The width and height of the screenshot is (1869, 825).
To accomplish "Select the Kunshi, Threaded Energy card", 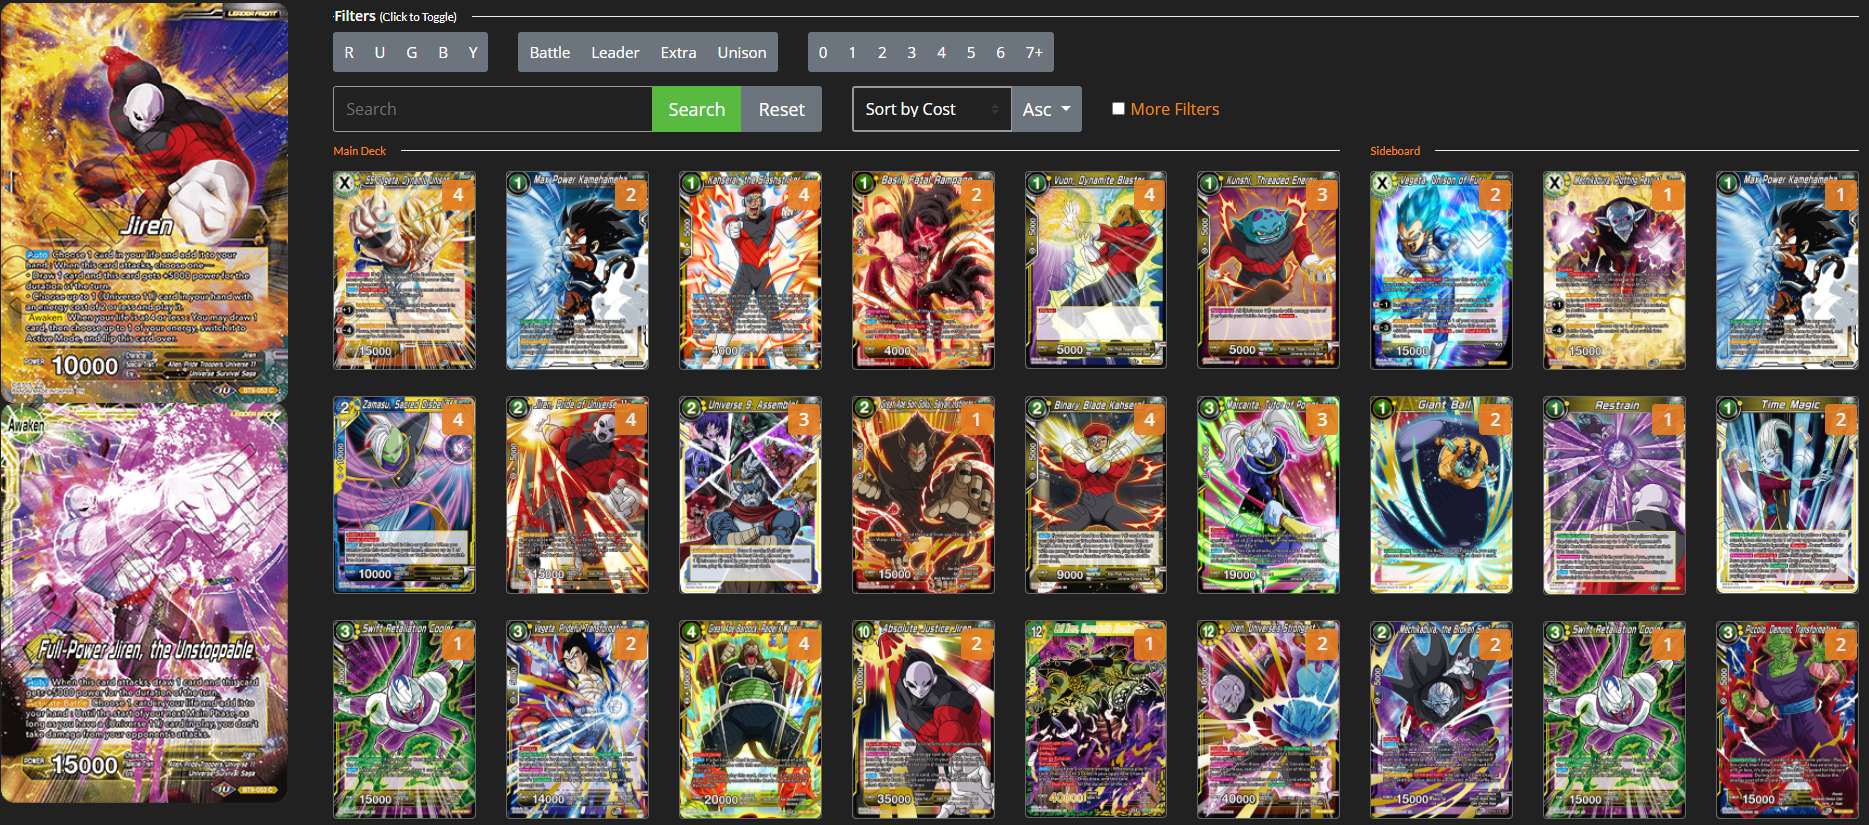I will click(x=1268, y=270).
